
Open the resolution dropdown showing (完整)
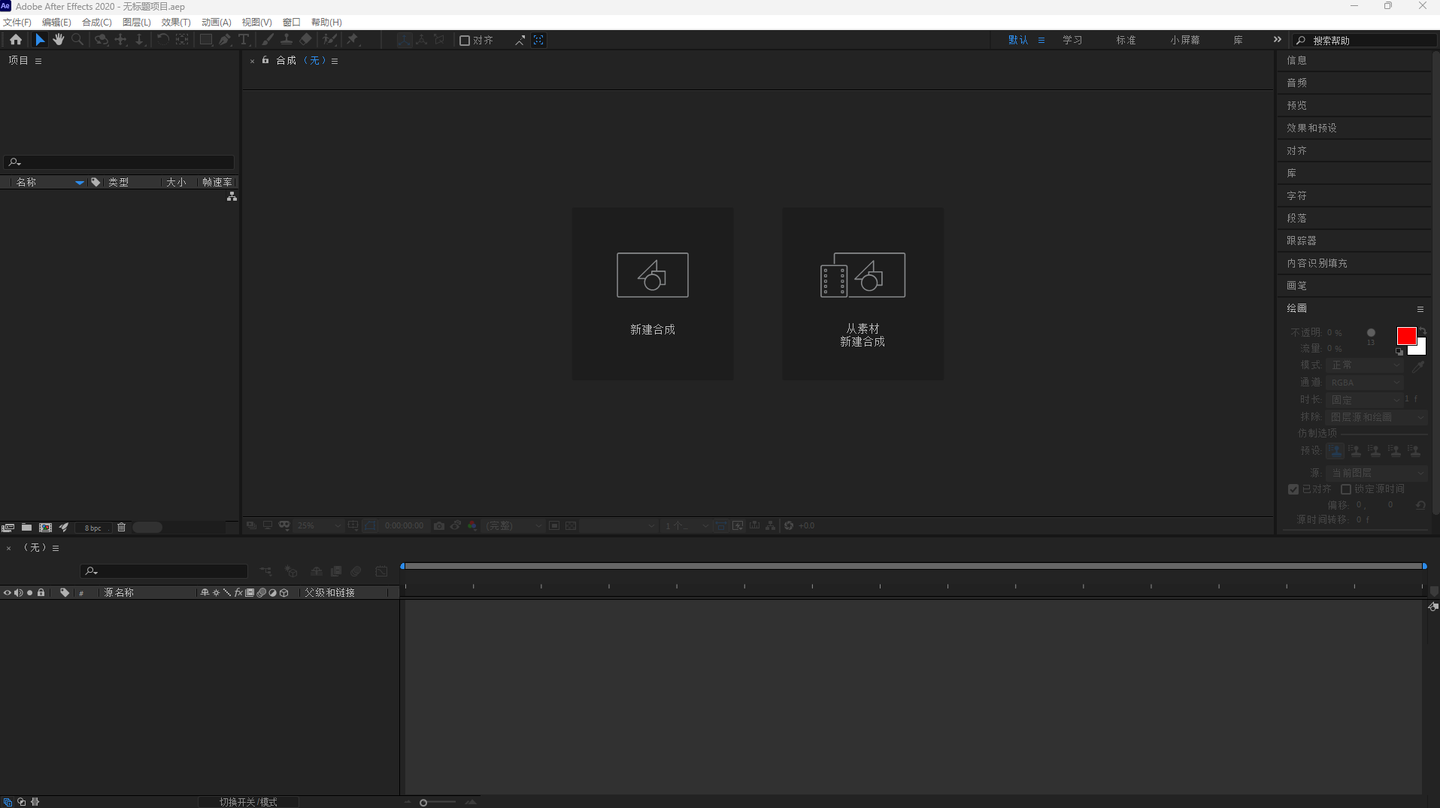click(513, 526)
